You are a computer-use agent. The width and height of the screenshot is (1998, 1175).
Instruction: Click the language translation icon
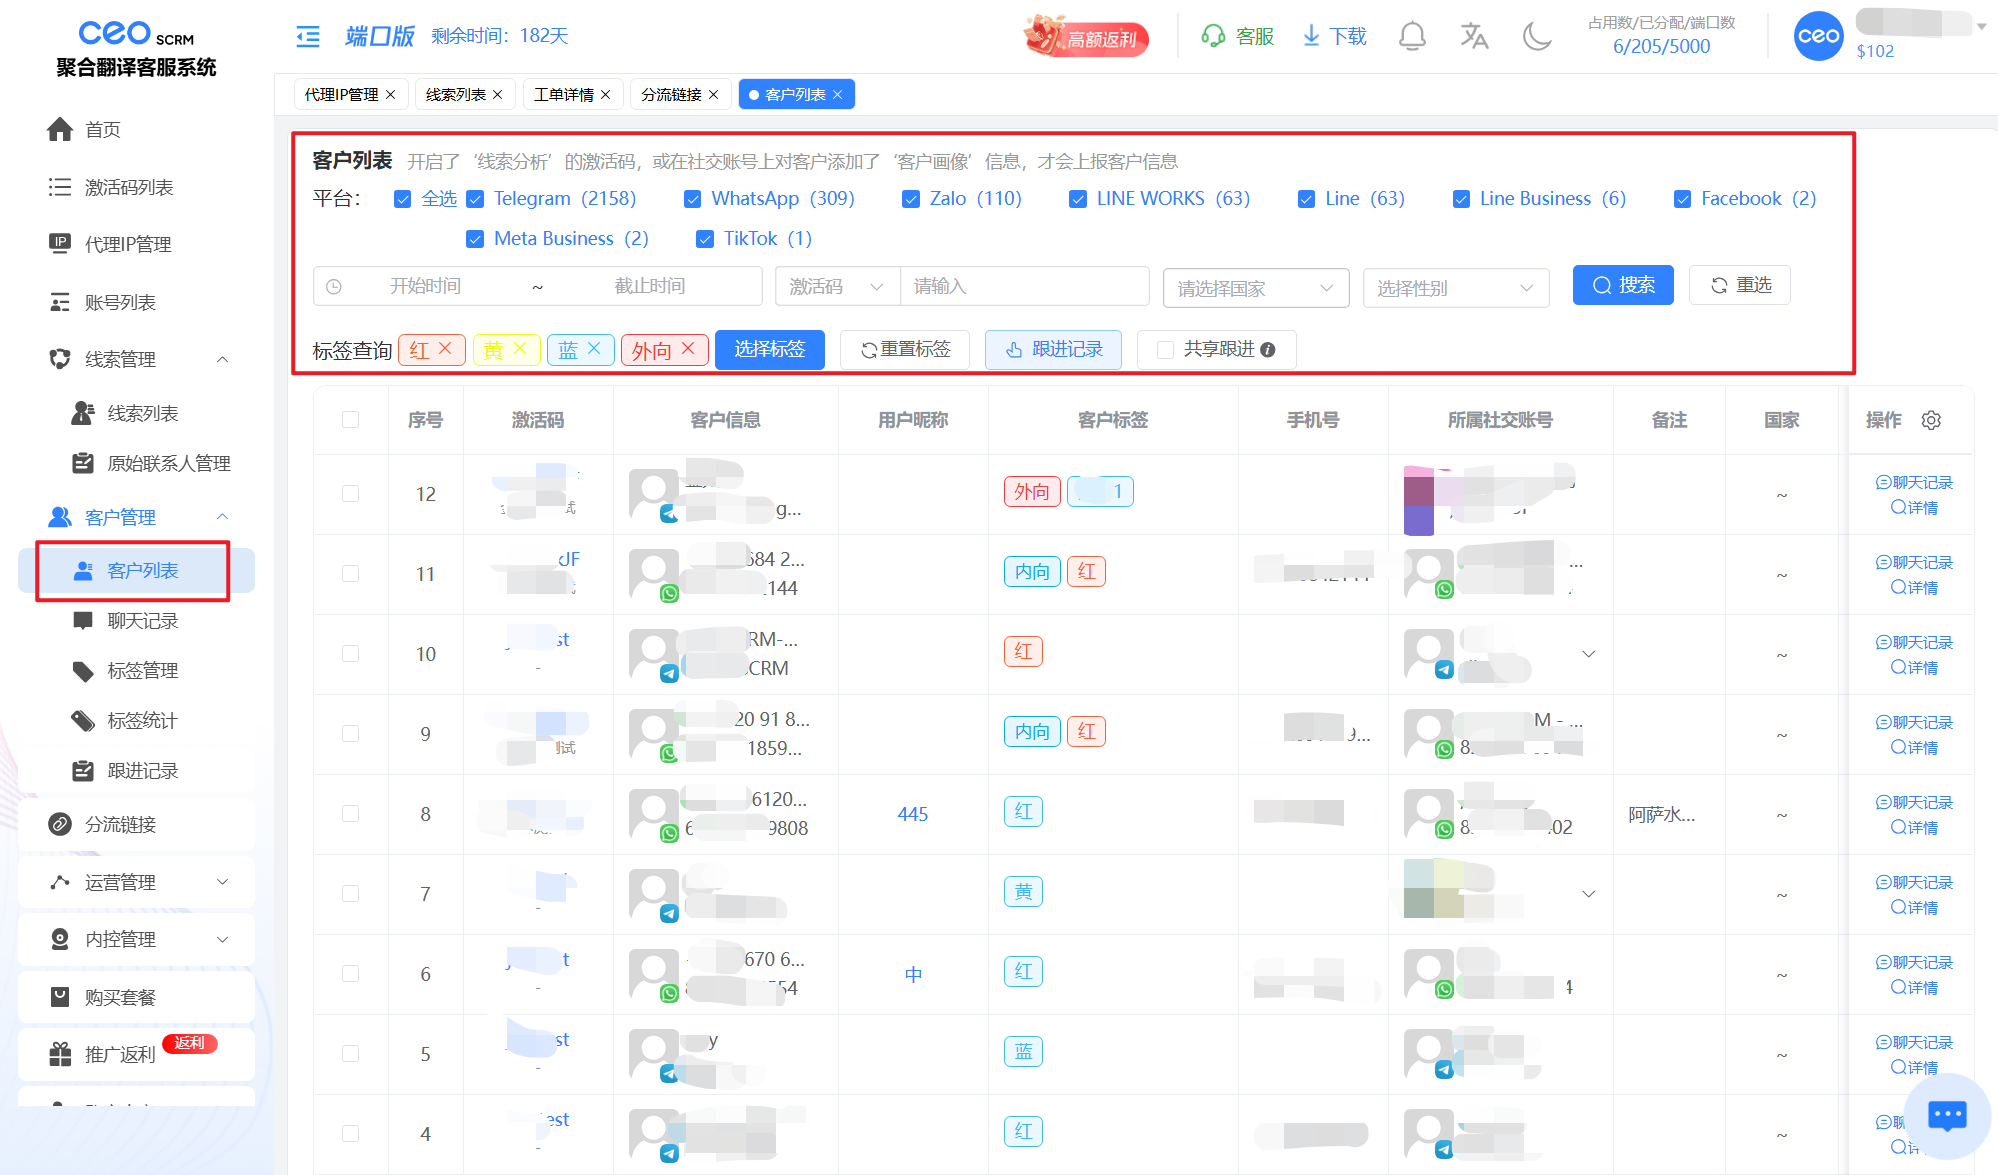coord(1473,37)
